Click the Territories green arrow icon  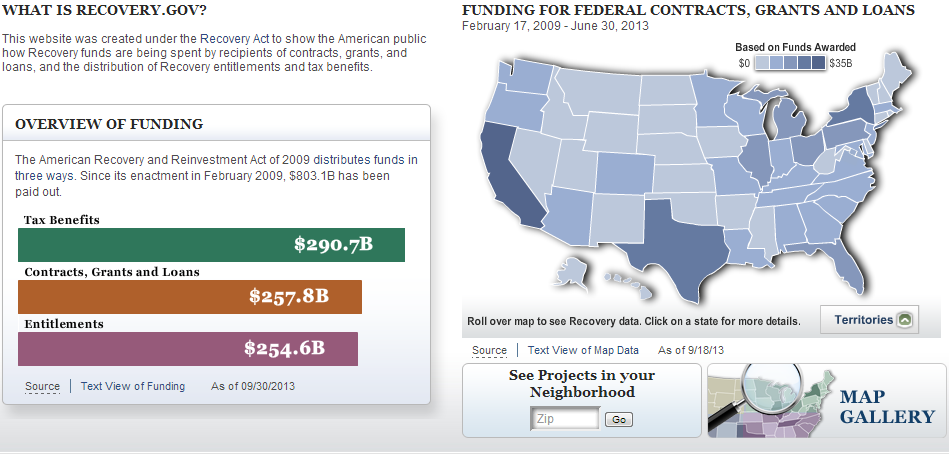904,320
